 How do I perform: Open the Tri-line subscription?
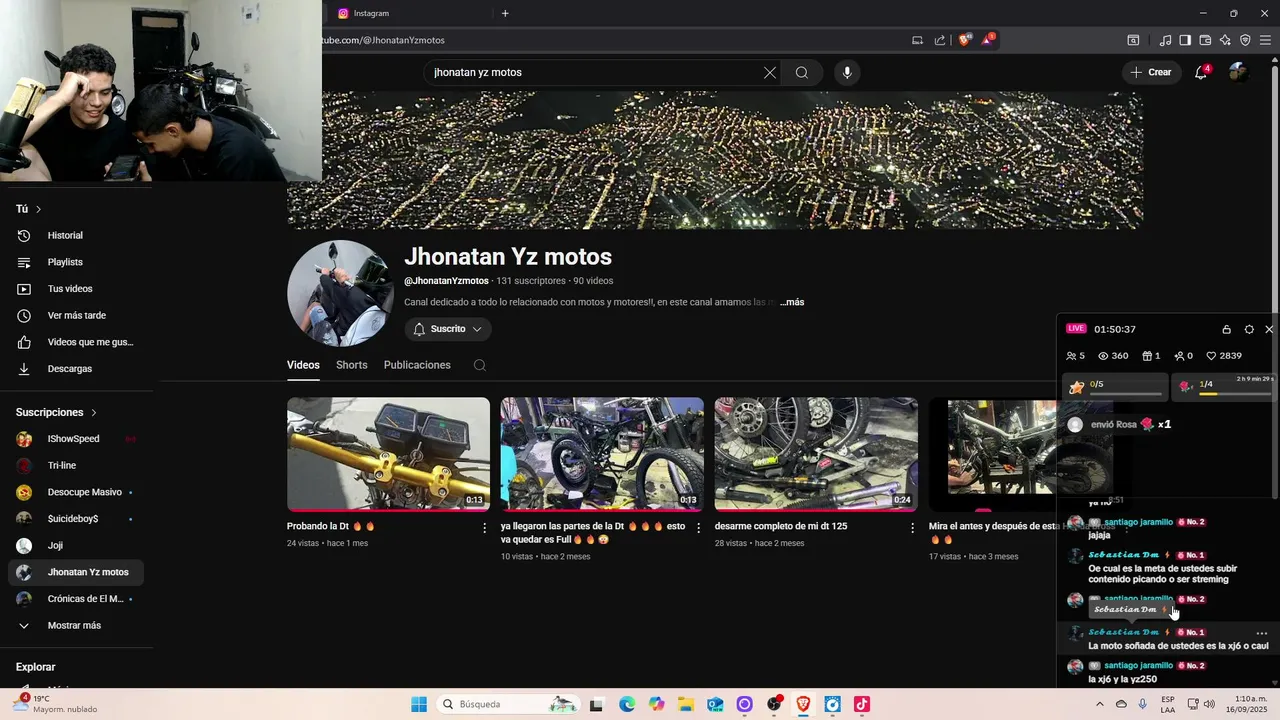point(76,466)
